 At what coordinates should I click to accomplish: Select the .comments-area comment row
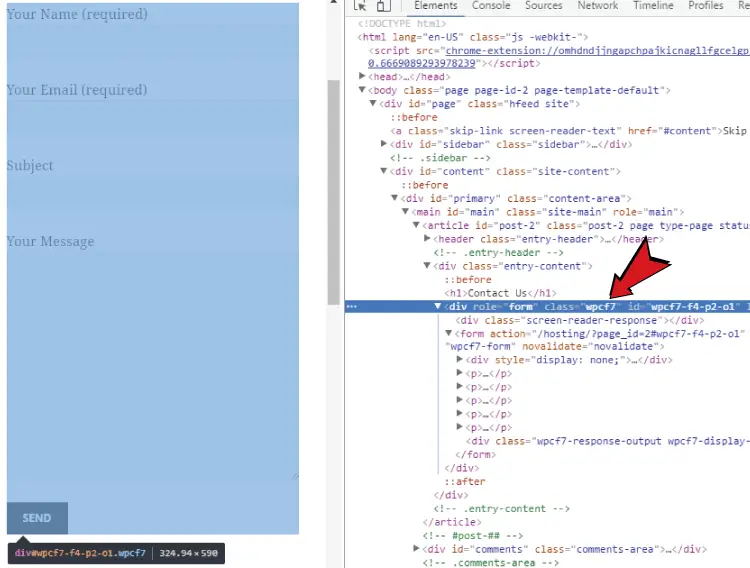pyautogui.click(x=491, y=563)
